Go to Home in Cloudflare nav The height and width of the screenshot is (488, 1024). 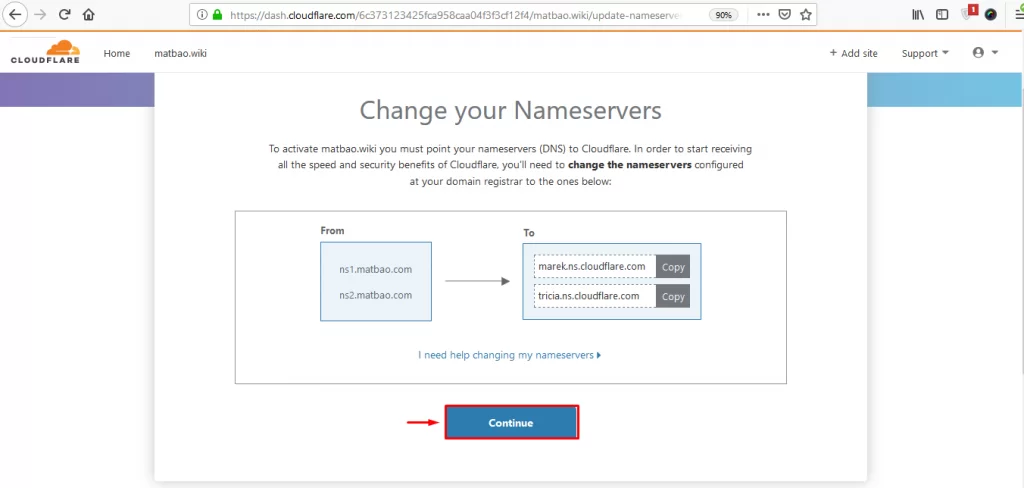117,54
